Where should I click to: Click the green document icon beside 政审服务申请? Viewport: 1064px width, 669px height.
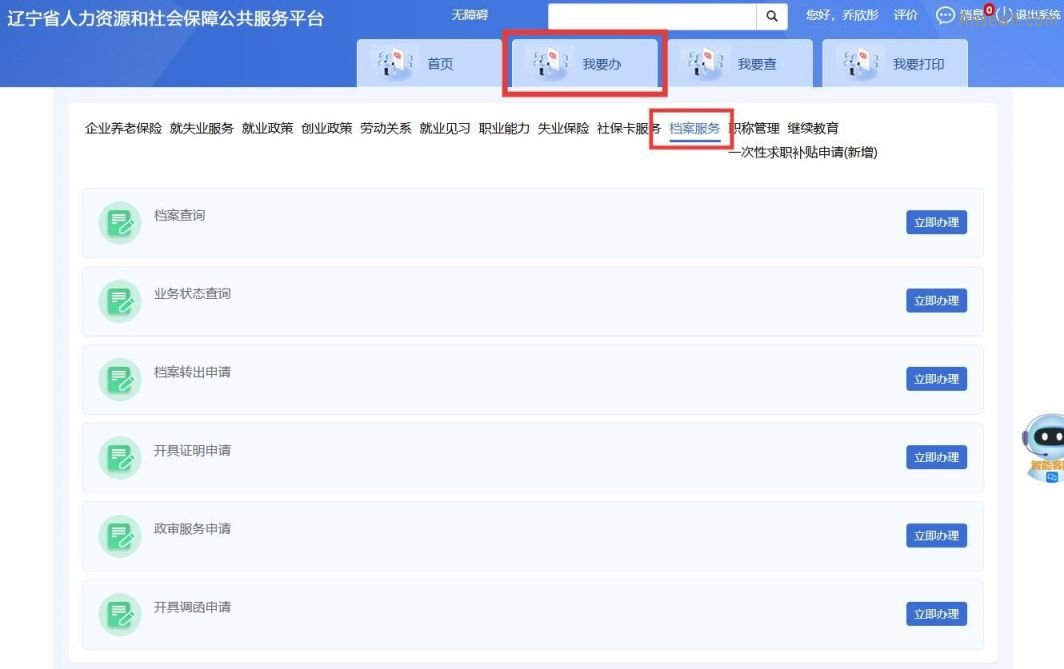point(120,536)
